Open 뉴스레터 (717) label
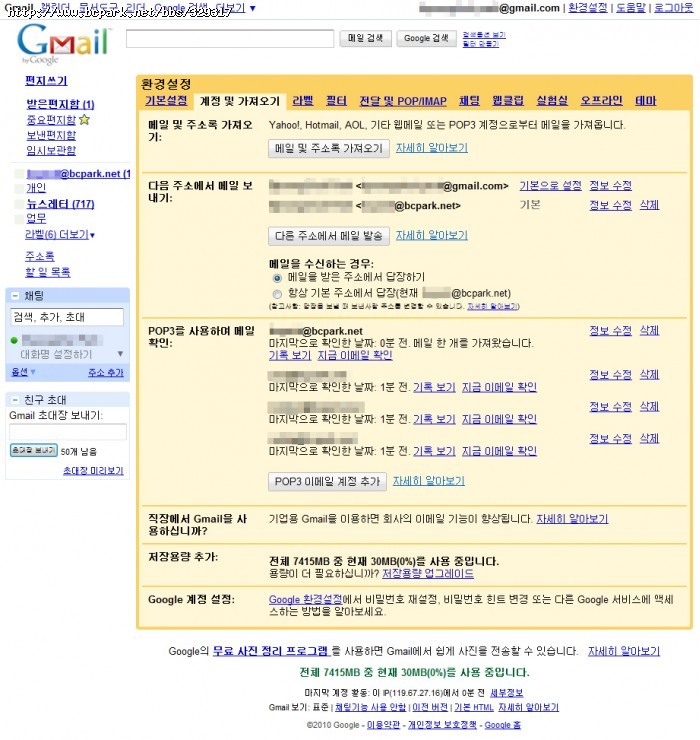The width and height of the screenshot is (700, 740). pyautogui.click(x=60, y=204)
